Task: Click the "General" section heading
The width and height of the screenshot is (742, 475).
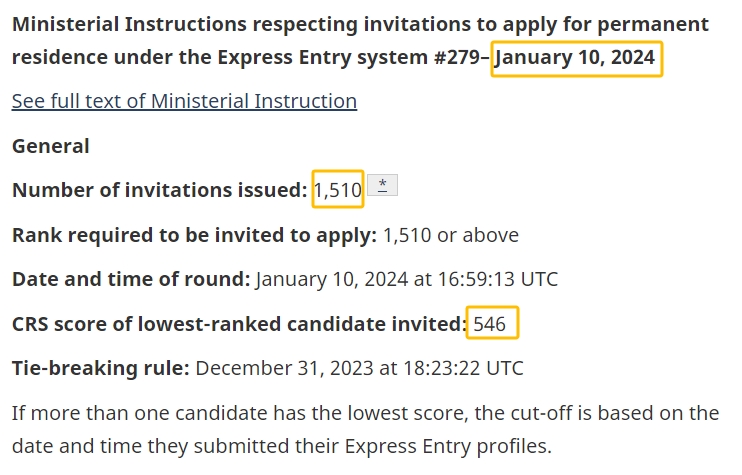Action: [50, 146]
